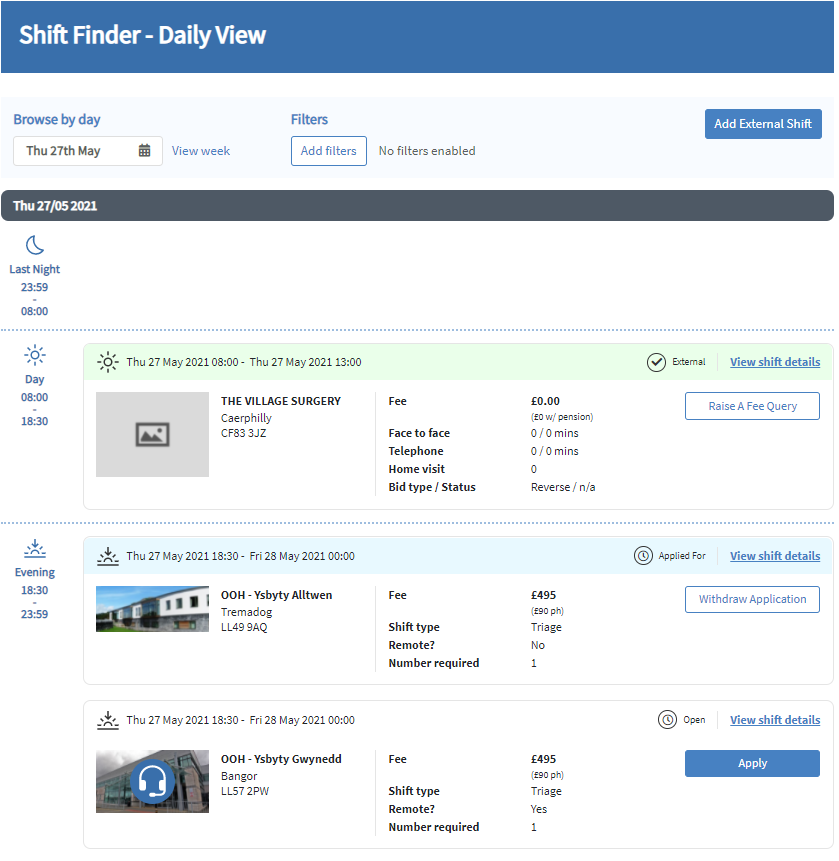Image resolution: width=839 pixels, height=861 pixels.
Task: Click the Ysbyty Alltwen building photo
Action: tap(152, 609)
